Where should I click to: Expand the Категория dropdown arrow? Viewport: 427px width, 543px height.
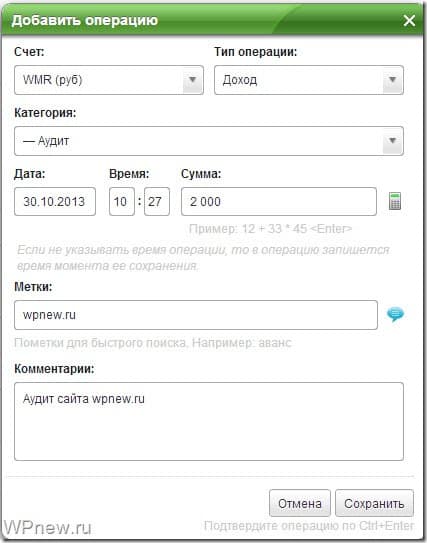tap(392, 141)
